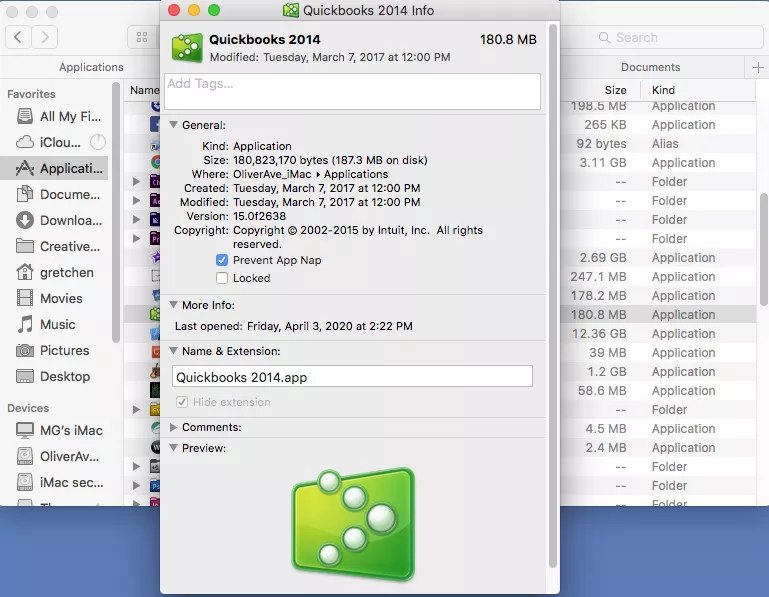769x597 pixels.
Task: Uncheck Prevent App Nap checkbox
Action: [x=222, y=260]
